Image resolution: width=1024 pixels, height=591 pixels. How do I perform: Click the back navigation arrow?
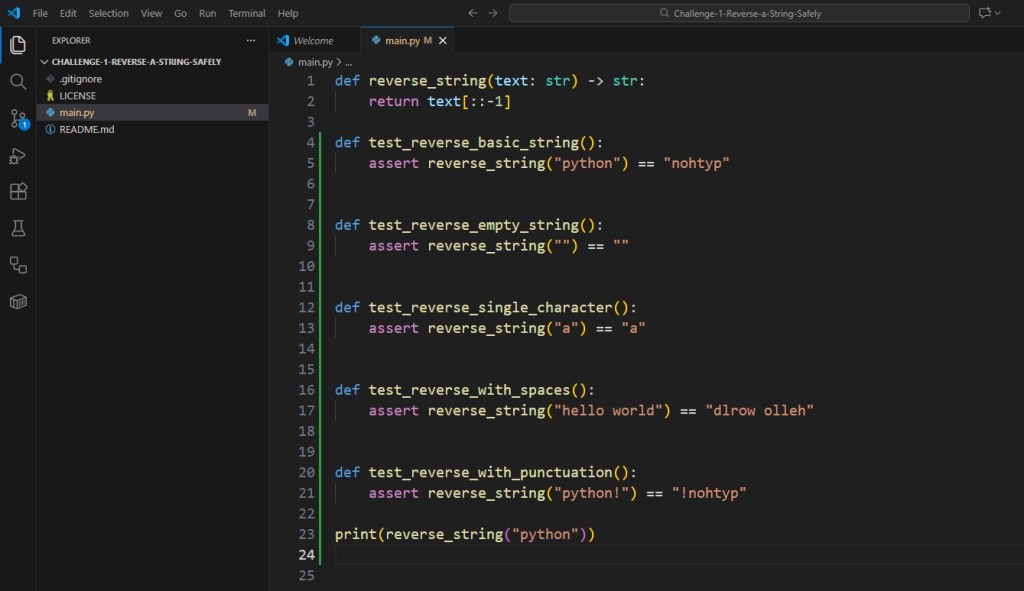(x=472, y=13)
